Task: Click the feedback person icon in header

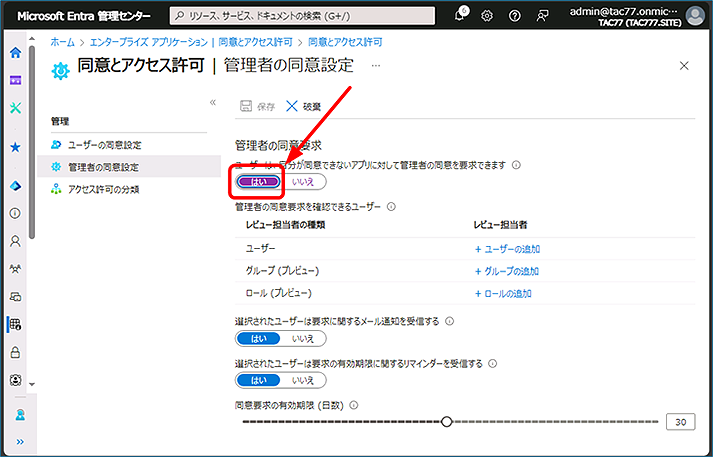Action: coord(542,16)
